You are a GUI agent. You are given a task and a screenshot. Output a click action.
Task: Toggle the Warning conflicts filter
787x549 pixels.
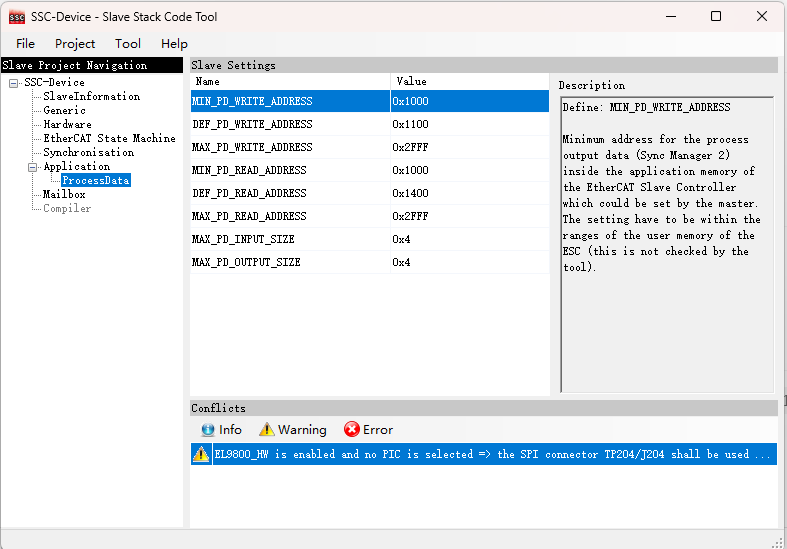293,430
